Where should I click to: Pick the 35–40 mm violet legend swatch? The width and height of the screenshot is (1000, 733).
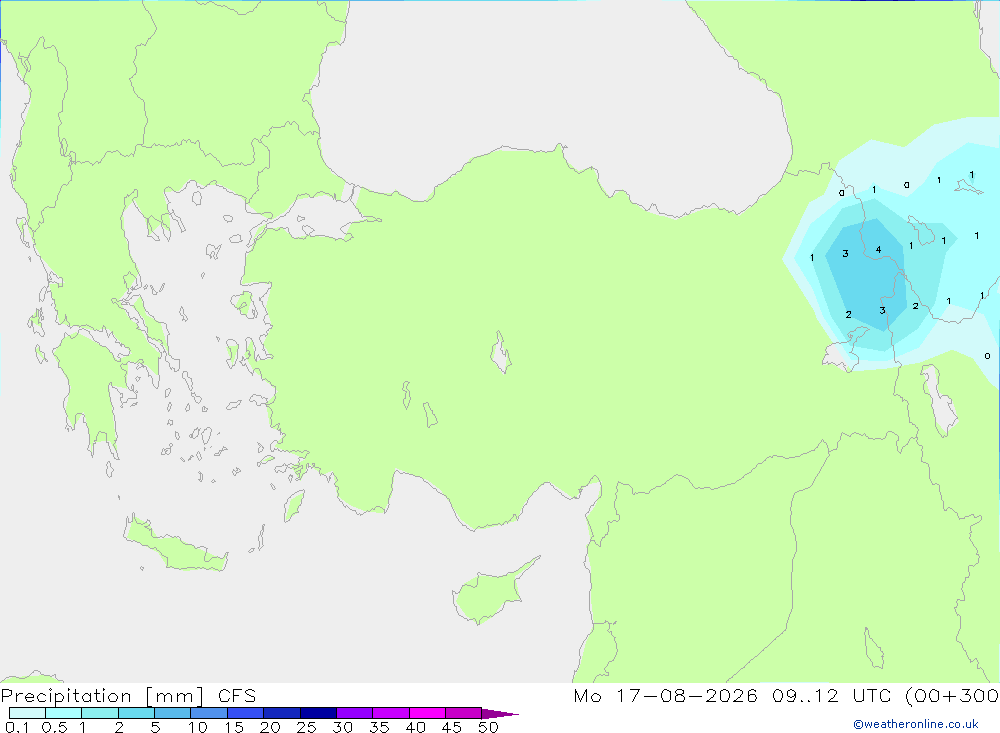pyautogui.click(x=391, y=713)
